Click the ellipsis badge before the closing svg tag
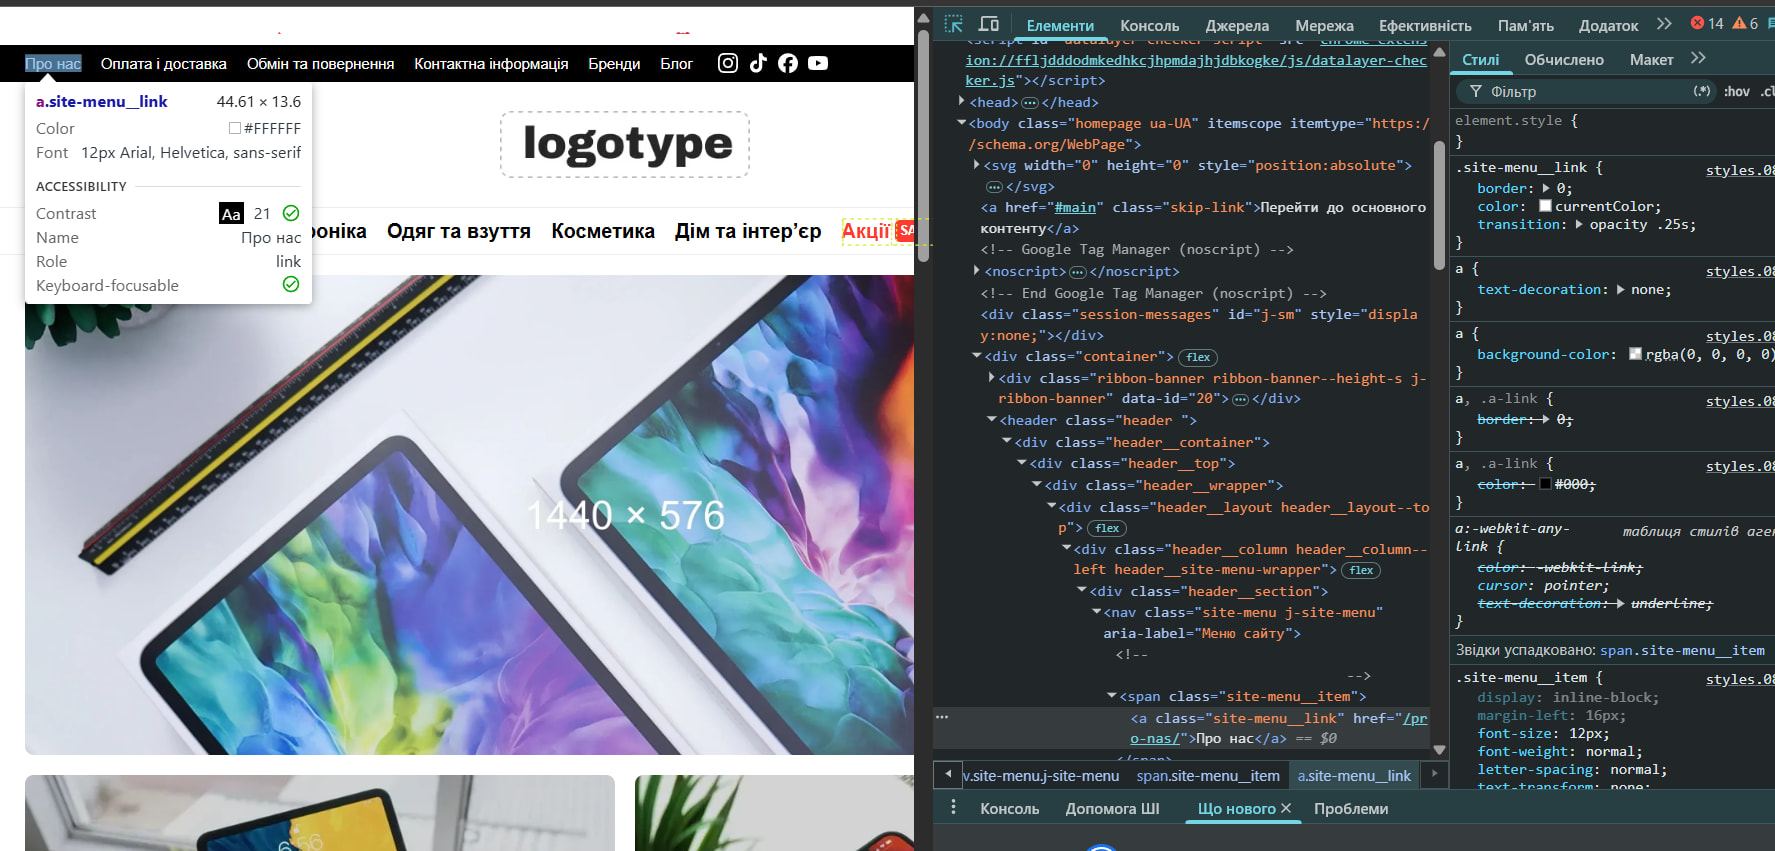The image size is (1775, 851). tap(994, 187)
